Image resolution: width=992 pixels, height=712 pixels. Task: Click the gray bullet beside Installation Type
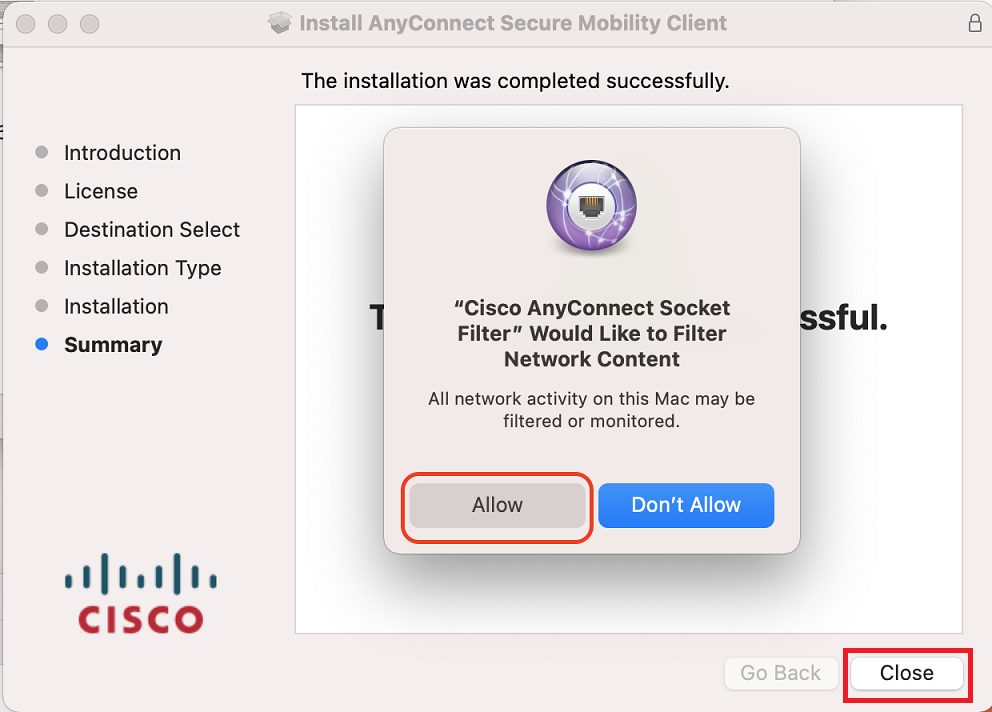(x=42, y=268)
